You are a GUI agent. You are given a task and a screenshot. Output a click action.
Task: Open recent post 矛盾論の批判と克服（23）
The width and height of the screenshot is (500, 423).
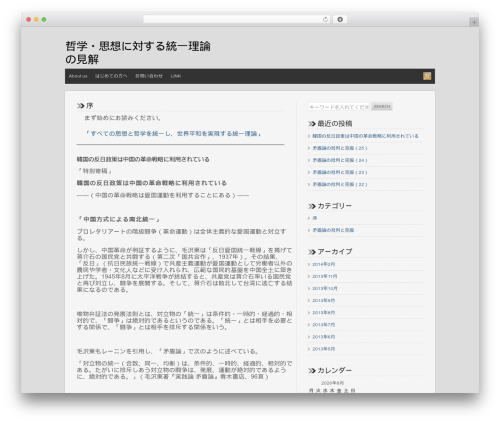coord(340,172)
